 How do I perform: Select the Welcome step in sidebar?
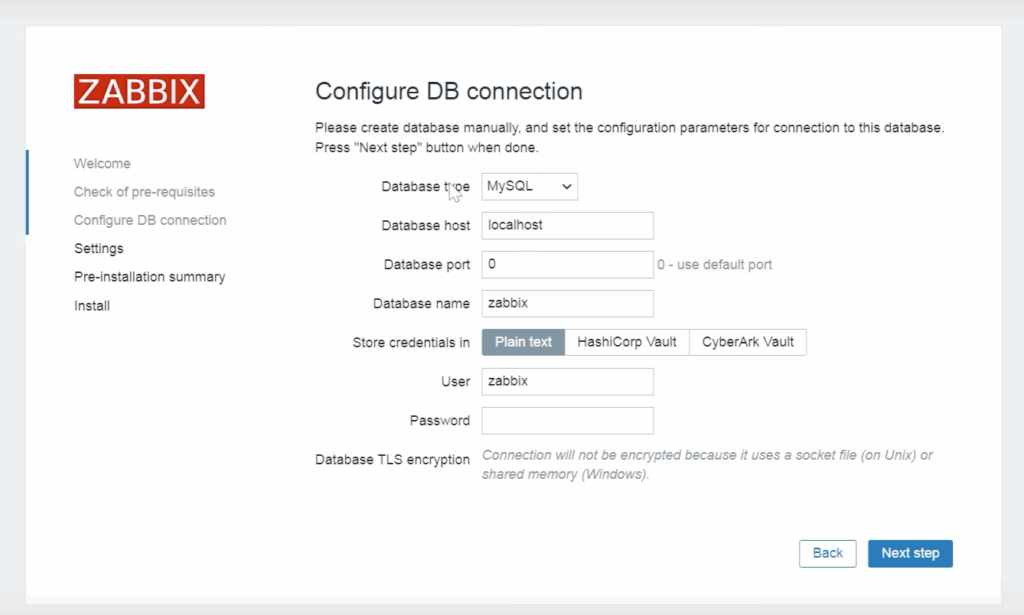click(102, 163)
